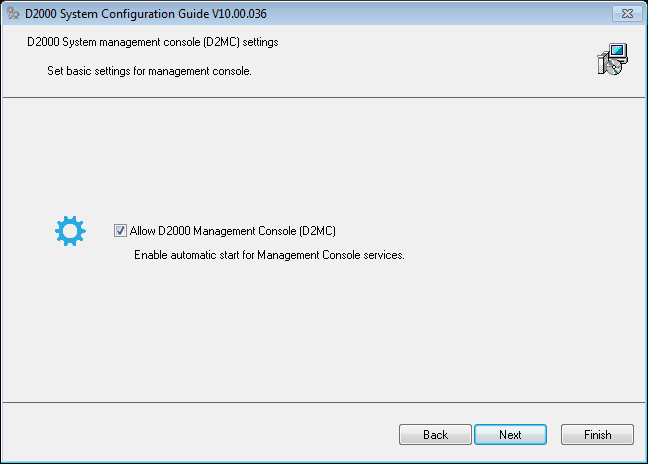Click the installer computer icon in header
Image resolution: width=648 pixels, height=464 pixels.
point(611,60)
